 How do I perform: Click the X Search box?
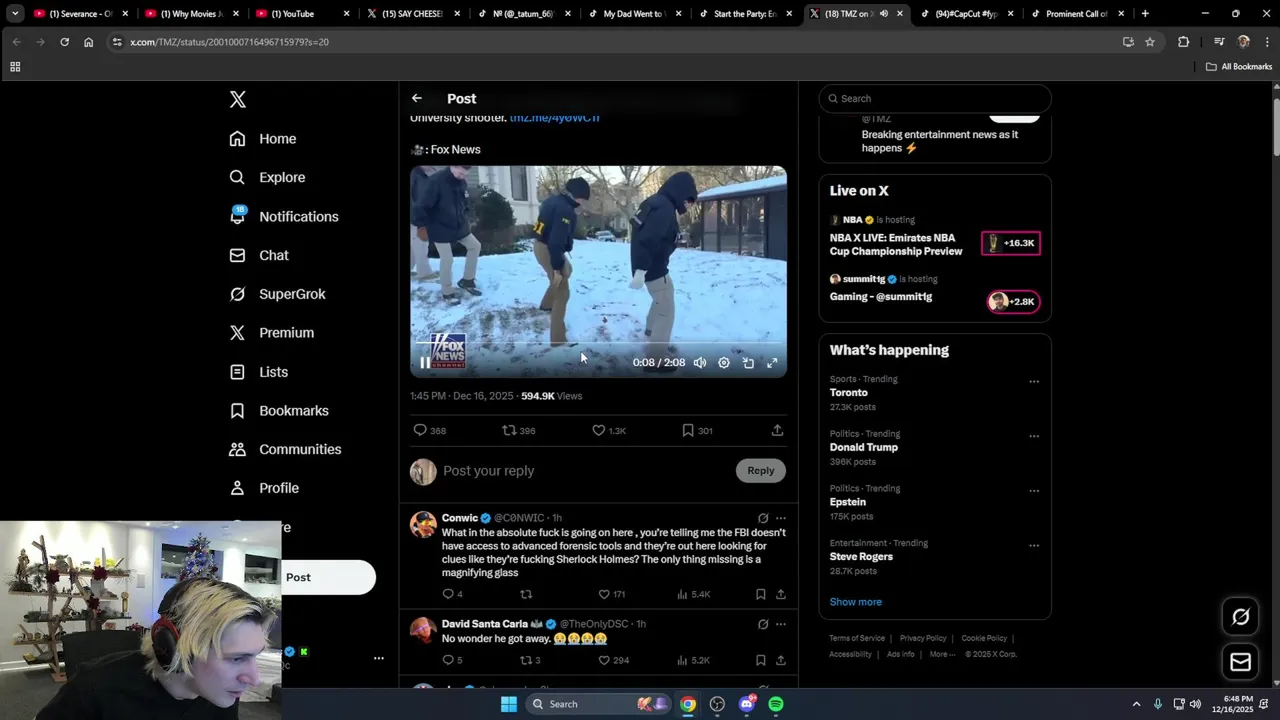click(x=935, y=98)
